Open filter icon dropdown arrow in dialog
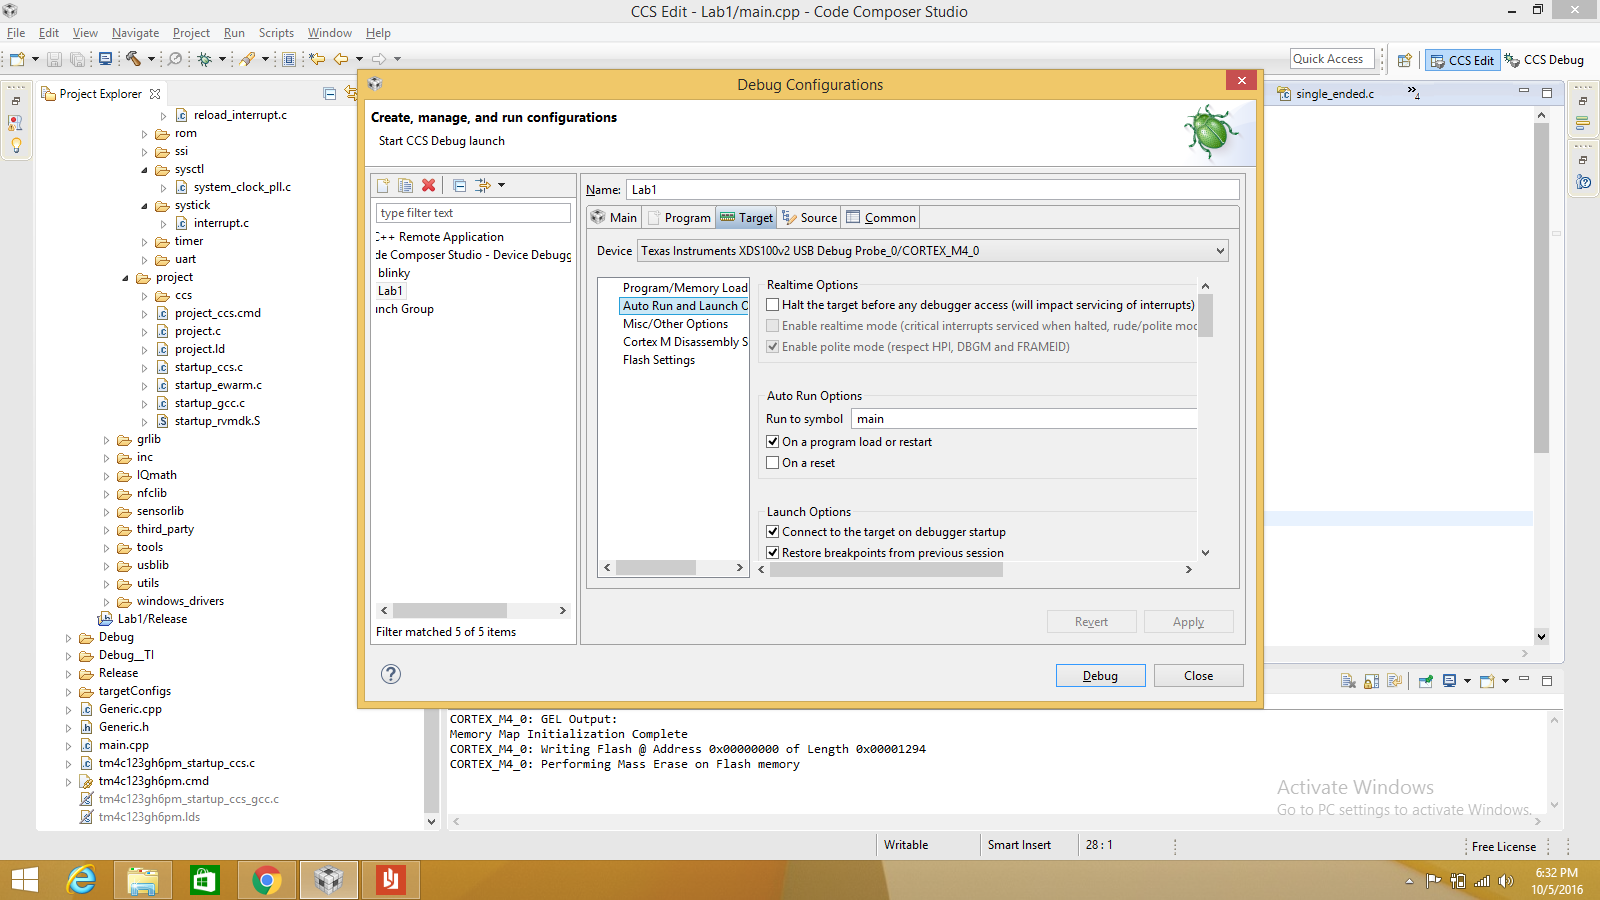Screen dimensions: 1600x900 click(x=501, y=185)
